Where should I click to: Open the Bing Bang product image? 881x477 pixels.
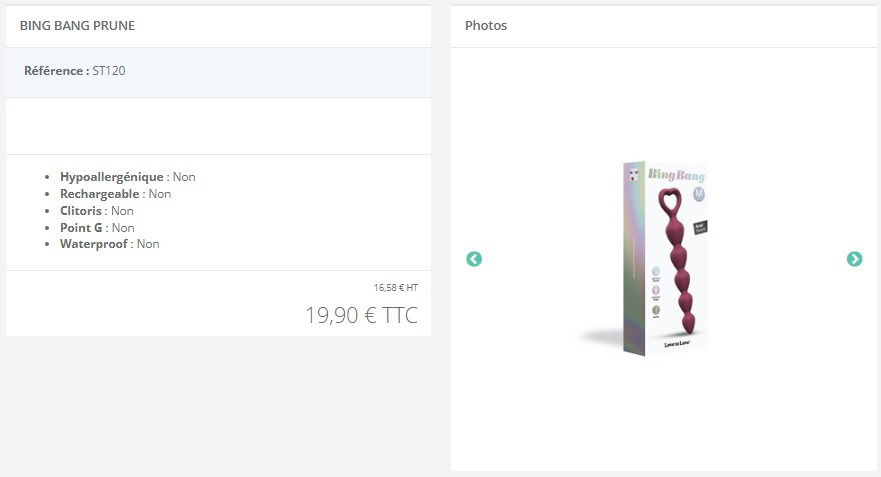pyautogui.click(x=665, y=258)
